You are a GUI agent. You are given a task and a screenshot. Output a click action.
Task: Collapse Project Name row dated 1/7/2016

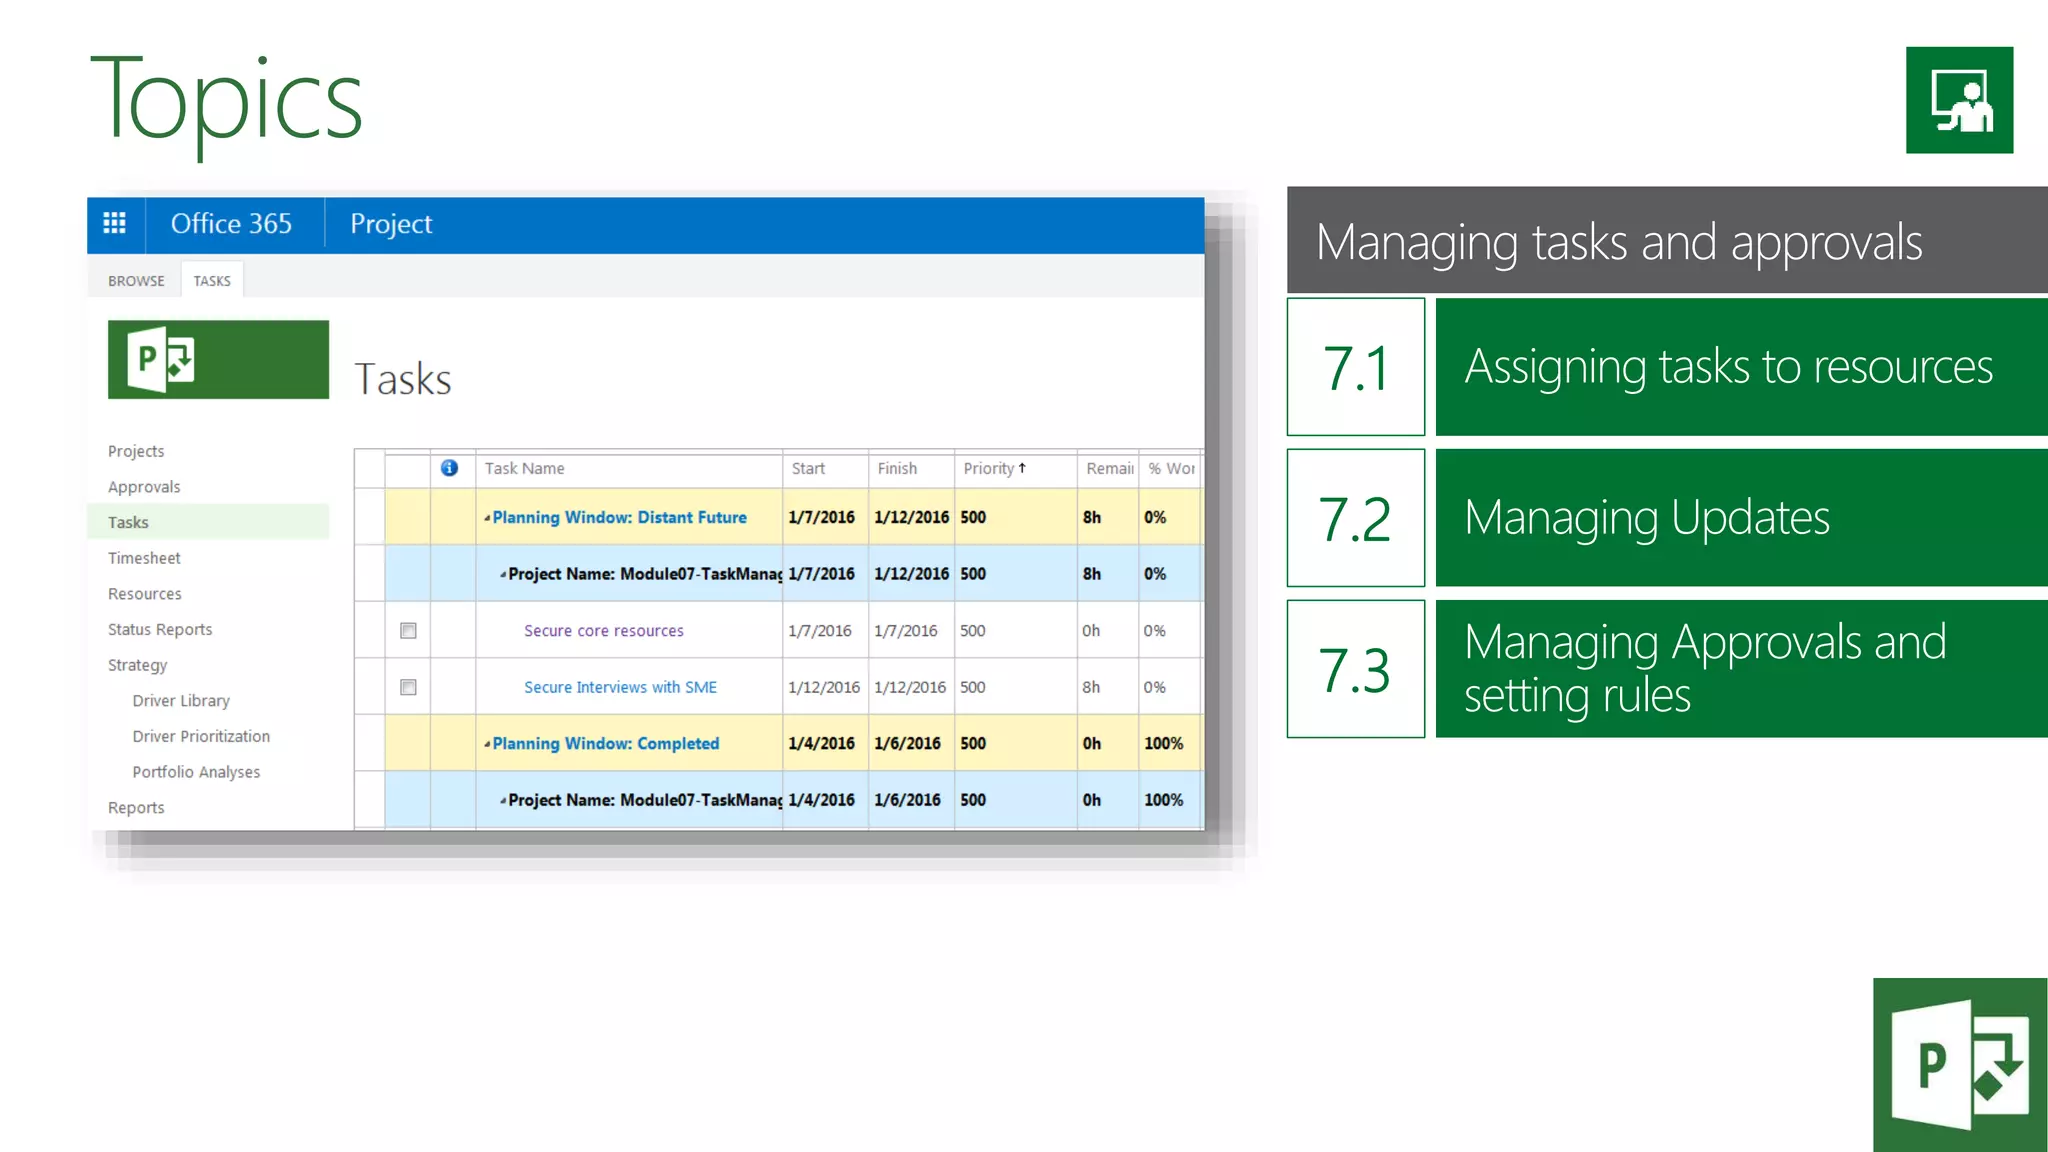[503, 575]
